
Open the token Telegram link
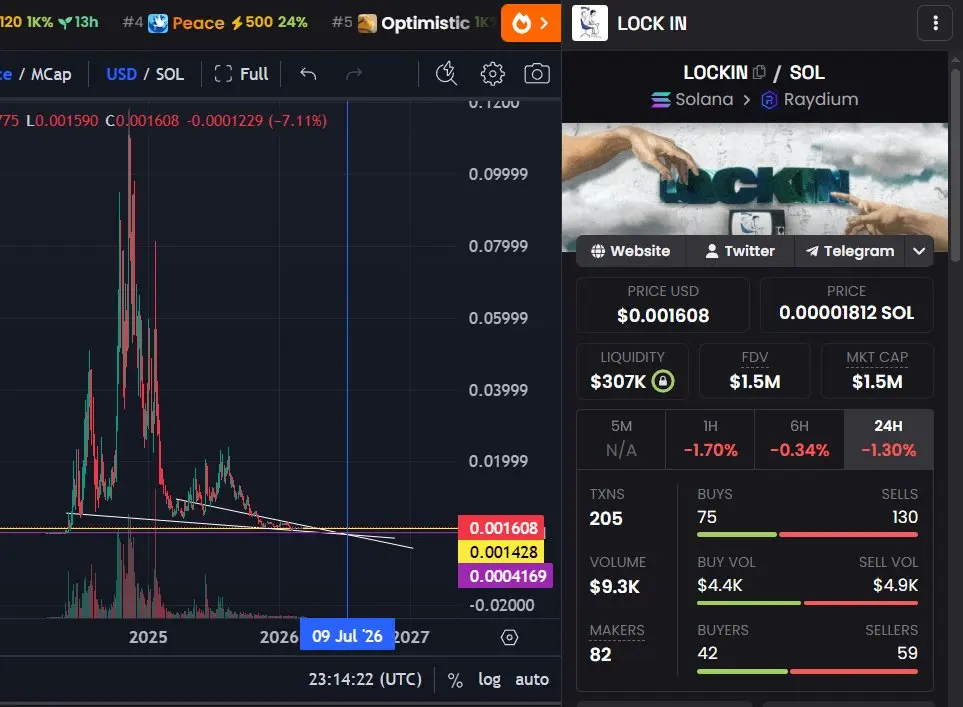850,251
